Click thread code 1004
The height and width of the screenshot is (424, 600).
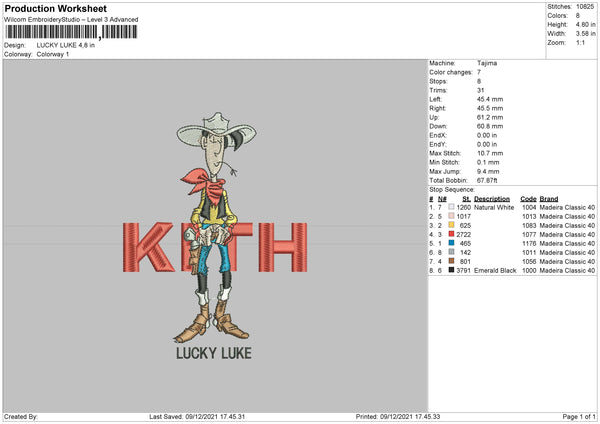tap(529, 207)
